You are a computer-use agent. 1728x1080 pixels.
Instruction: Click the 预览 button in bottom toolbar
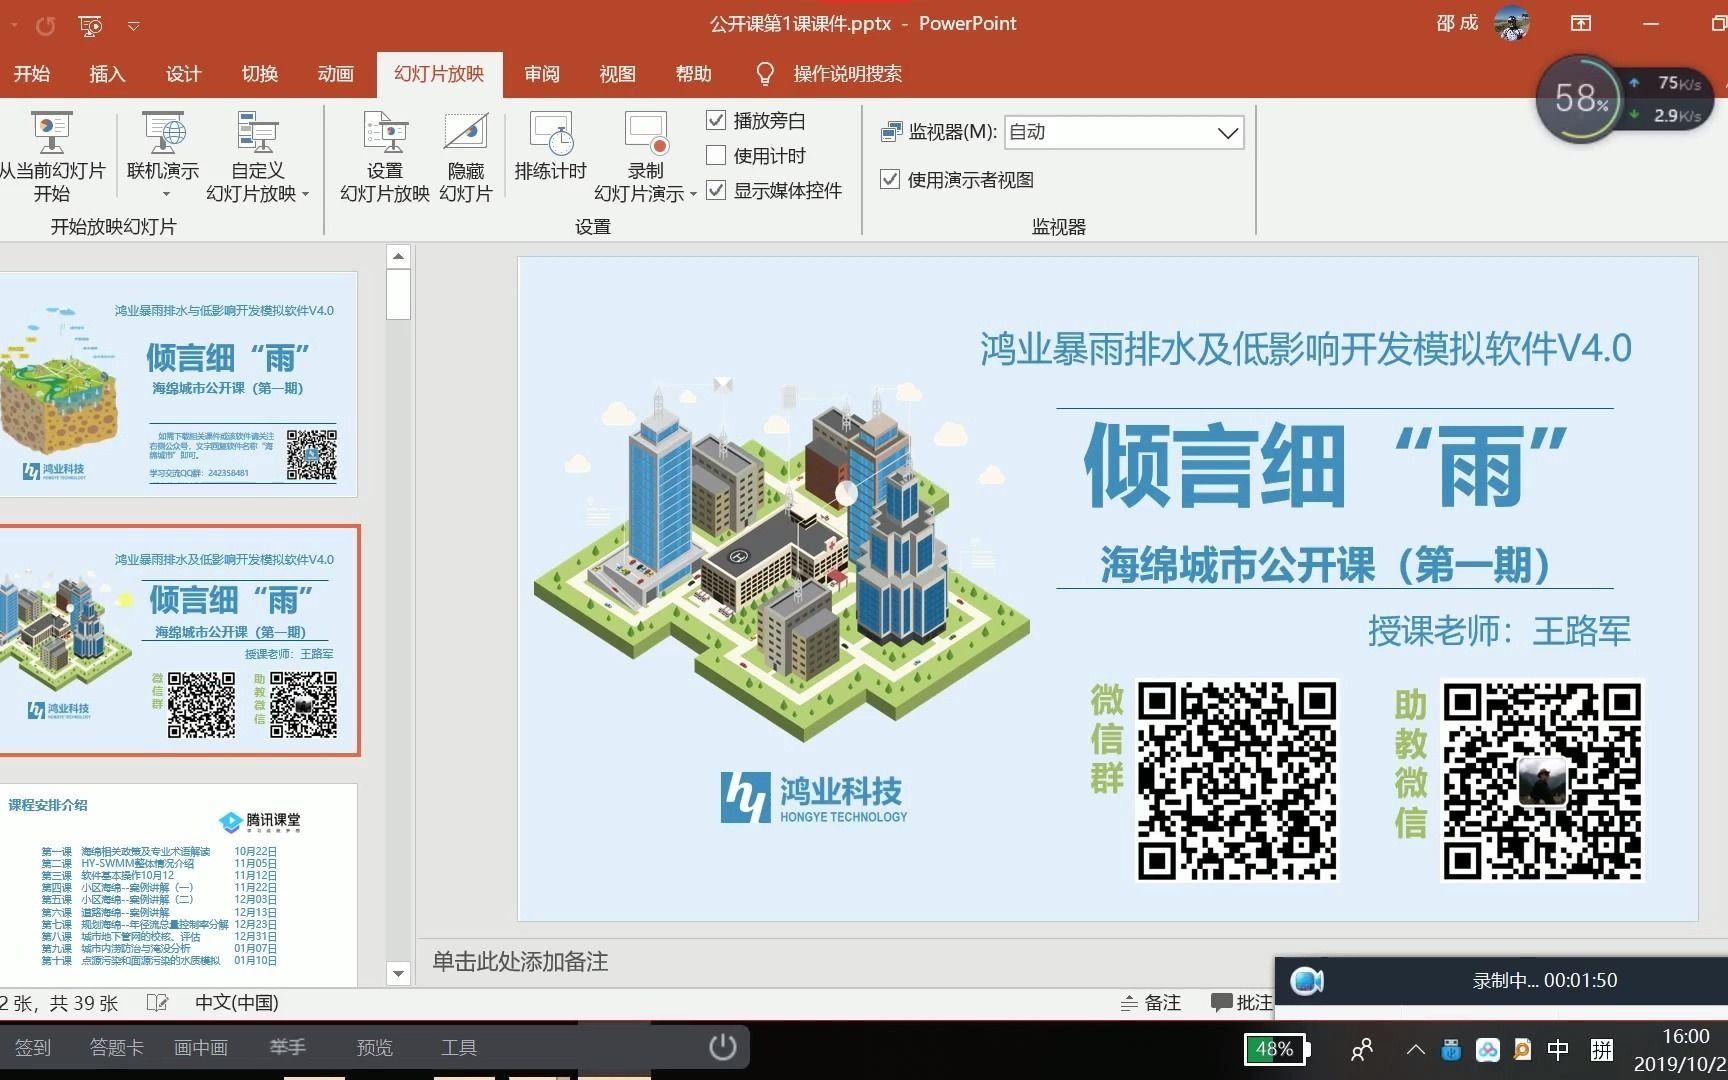click(375, 1047)
